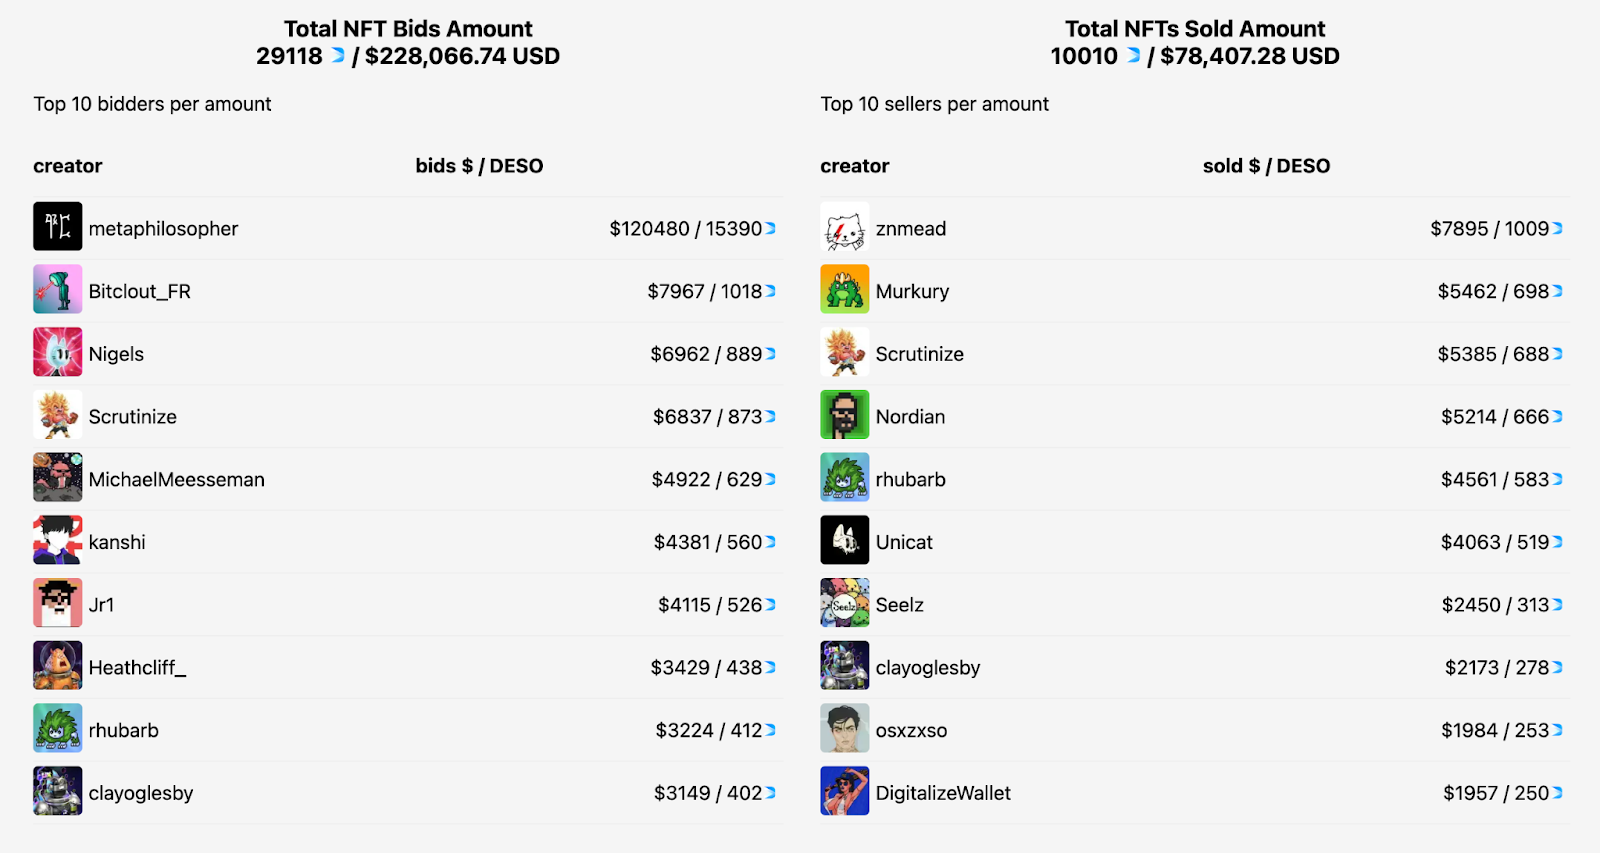The height and width of the screenshot is (853, 1600).
Task: Click kanshi's avatar in the bidders list
Action: click(57, 541)
